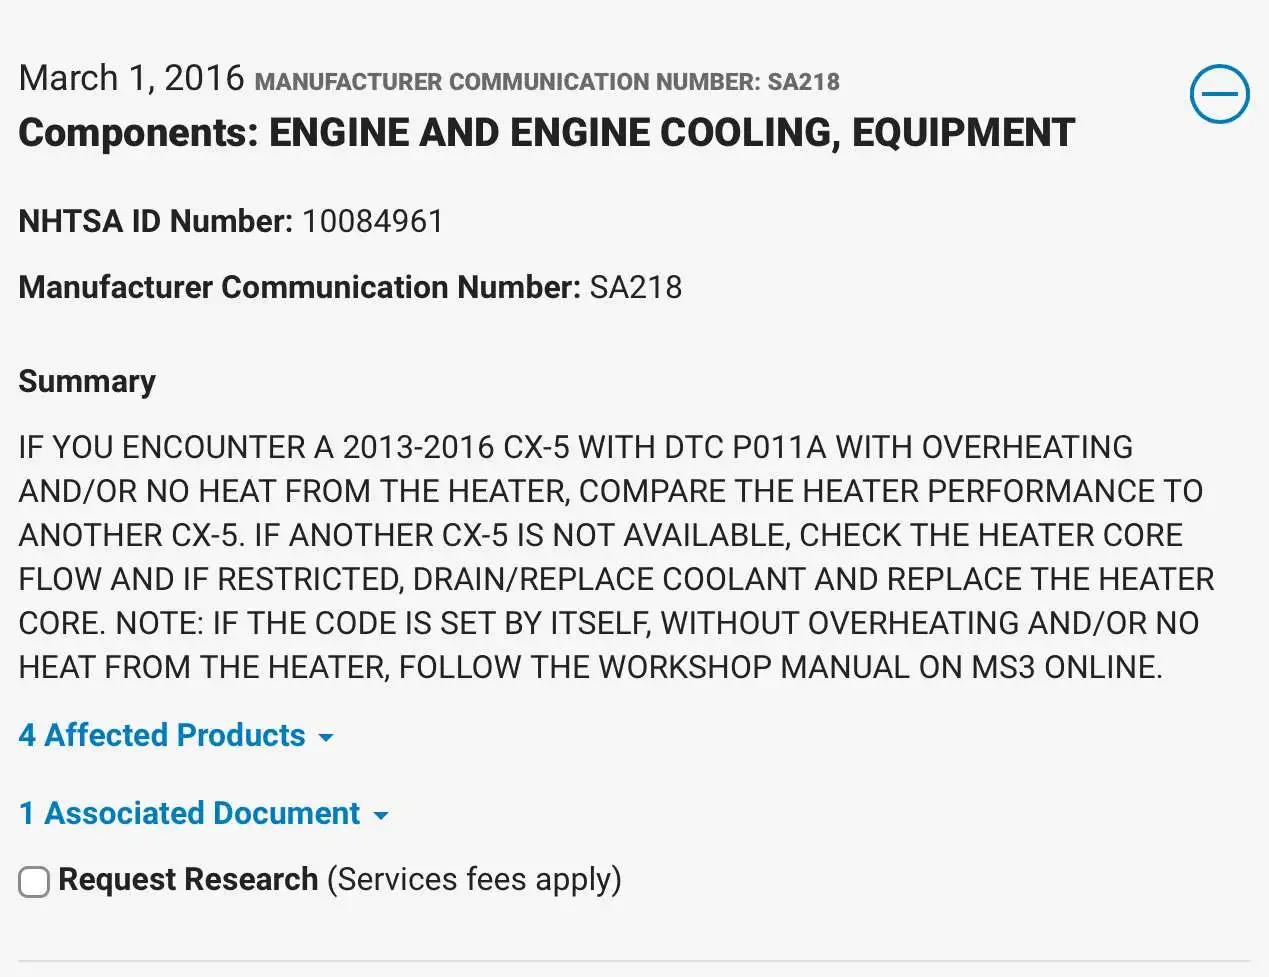The image size is (1269, 977).
Task: Click the NHTSA ID Number label
Action: (x=155, y=221)
